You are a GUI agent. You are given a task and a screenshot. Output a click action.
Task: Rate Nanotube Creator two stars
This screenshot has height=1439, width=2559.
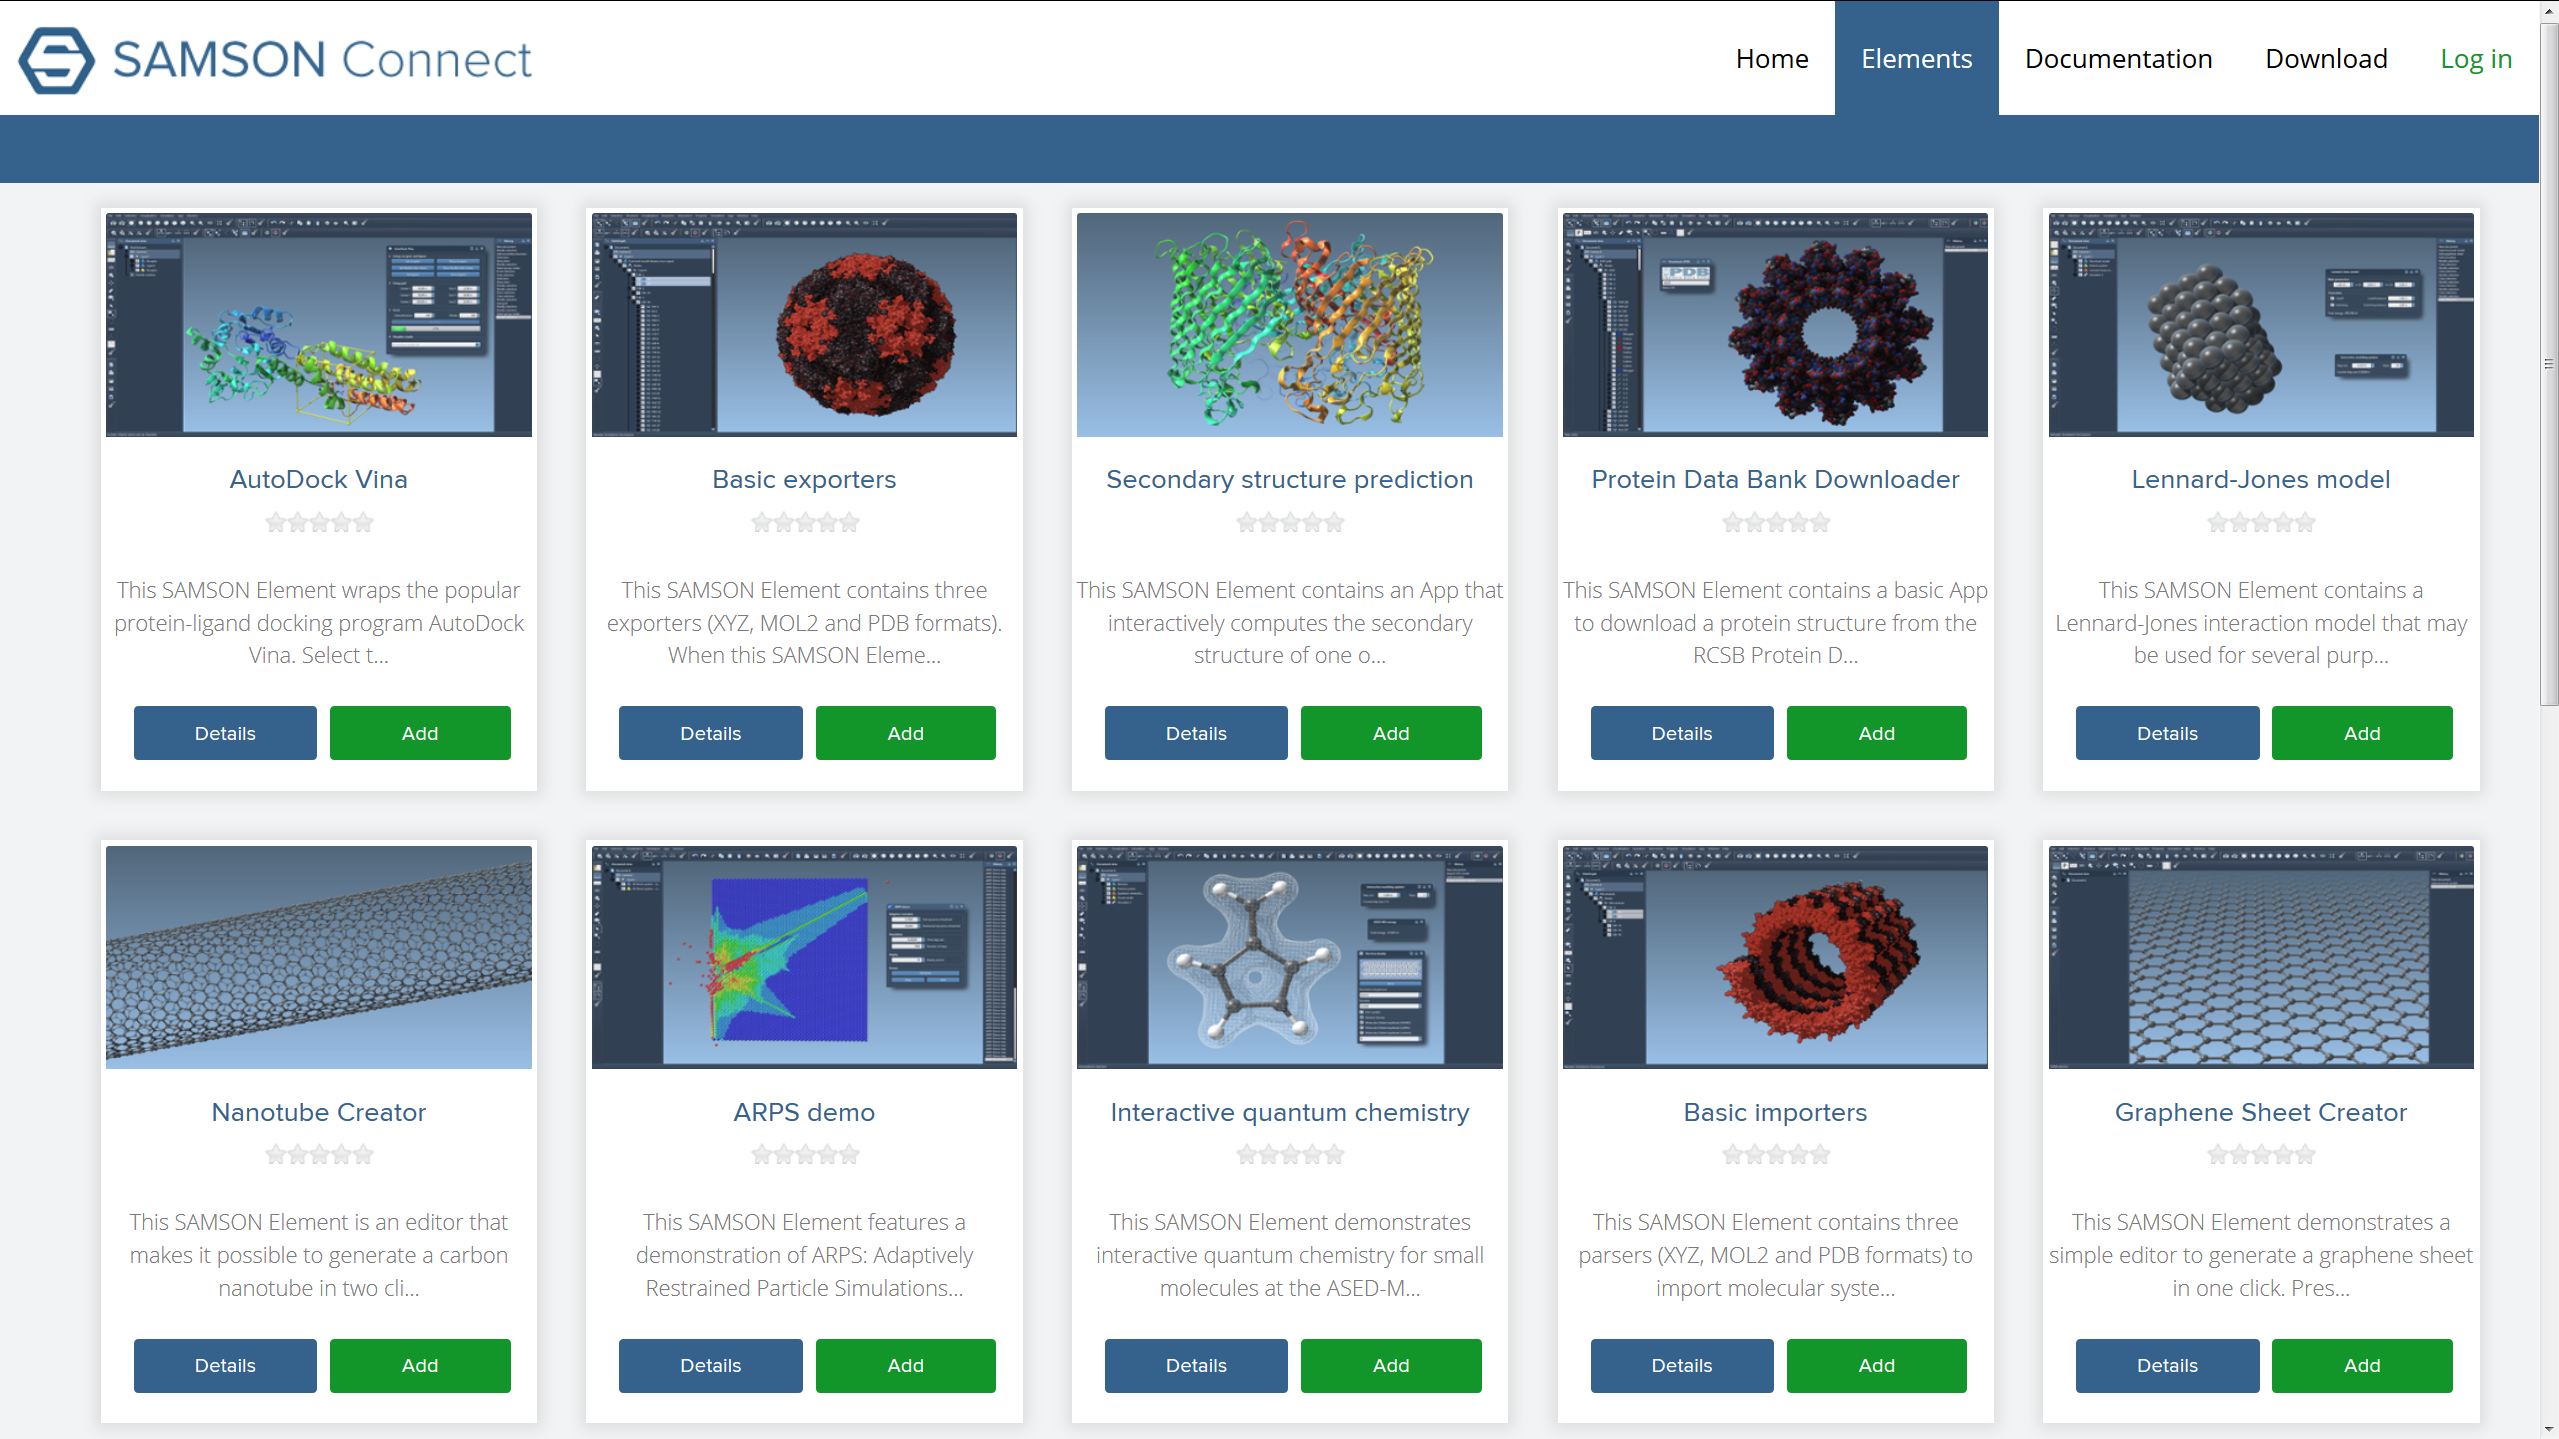(x=296, y=1154)
